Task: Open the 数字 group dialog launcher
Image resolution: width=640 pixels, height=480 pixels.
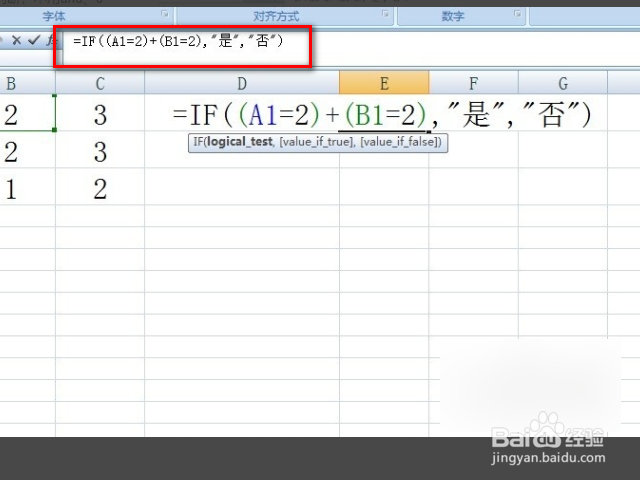Action: (x=518, y=14)
